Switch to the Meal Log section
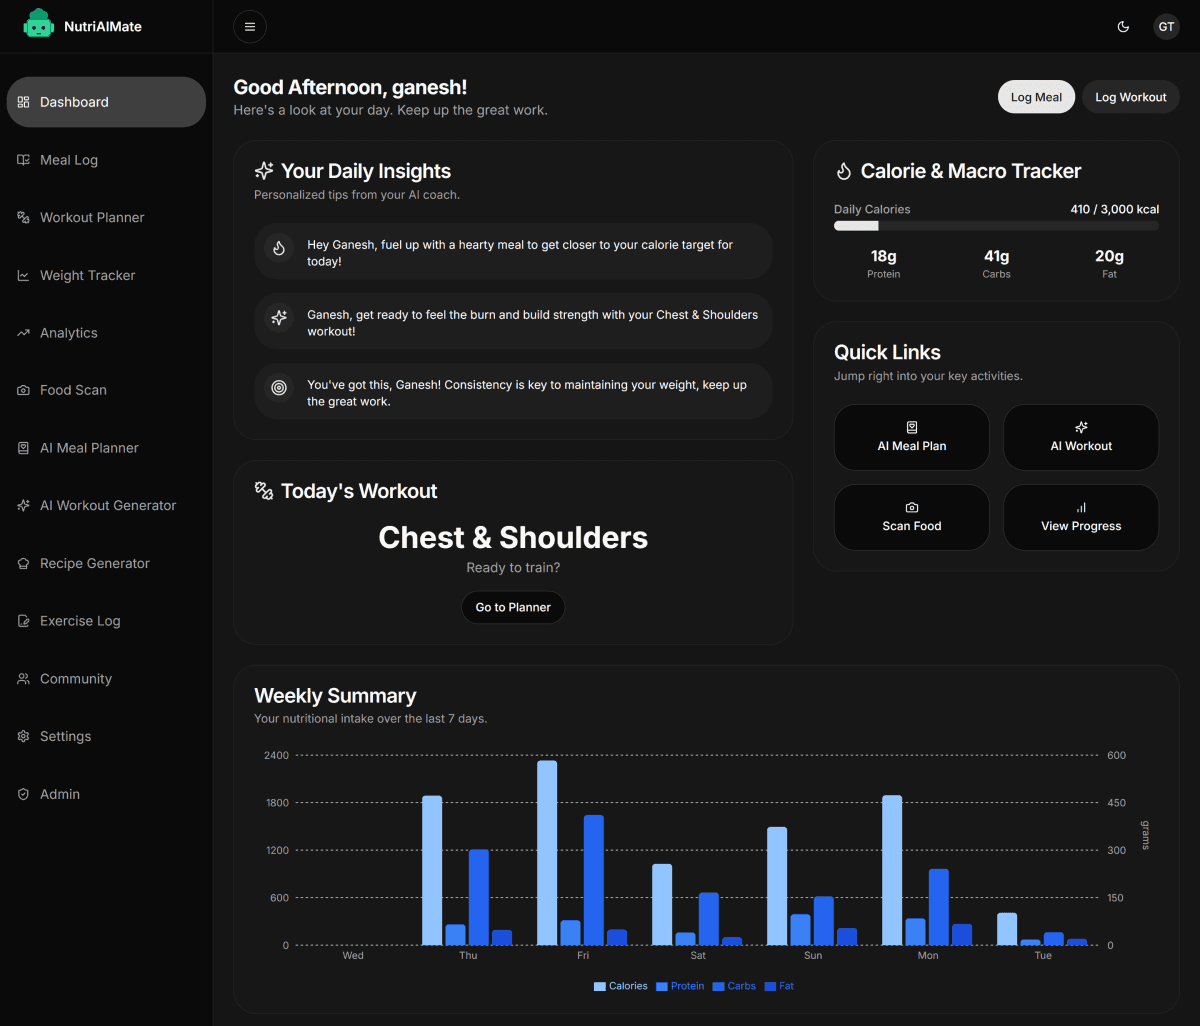The width and height of the screenshot is (1200, 1026). (x=69, y=160)
